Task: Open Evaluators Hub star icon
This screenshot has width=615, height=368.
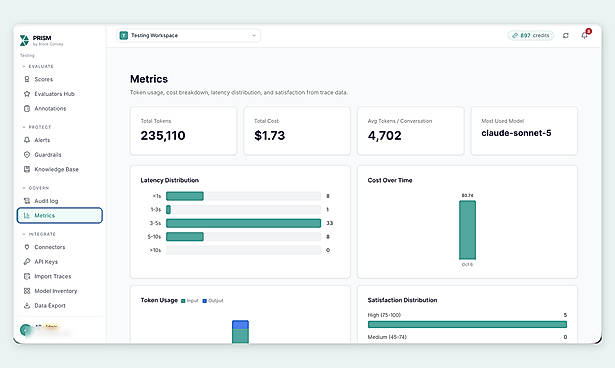Action: [27, 94]
